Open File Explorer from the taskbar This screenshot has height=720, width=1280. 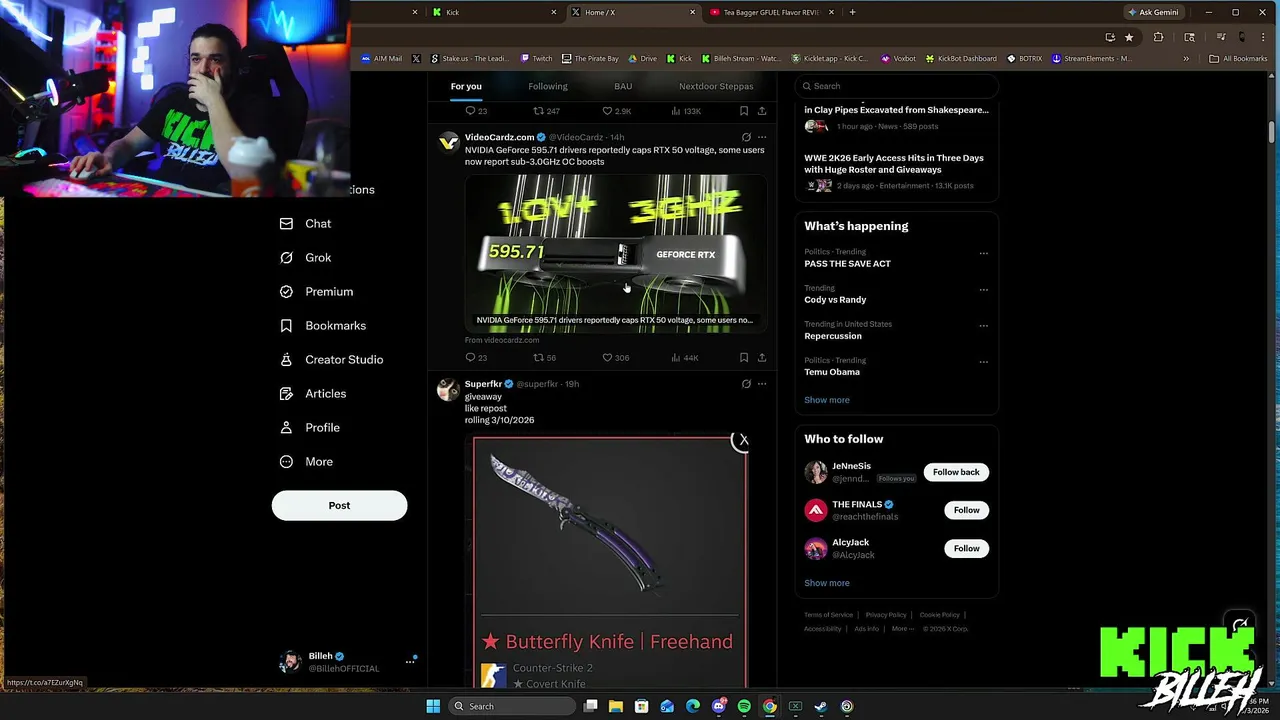[x=616, y=706]
